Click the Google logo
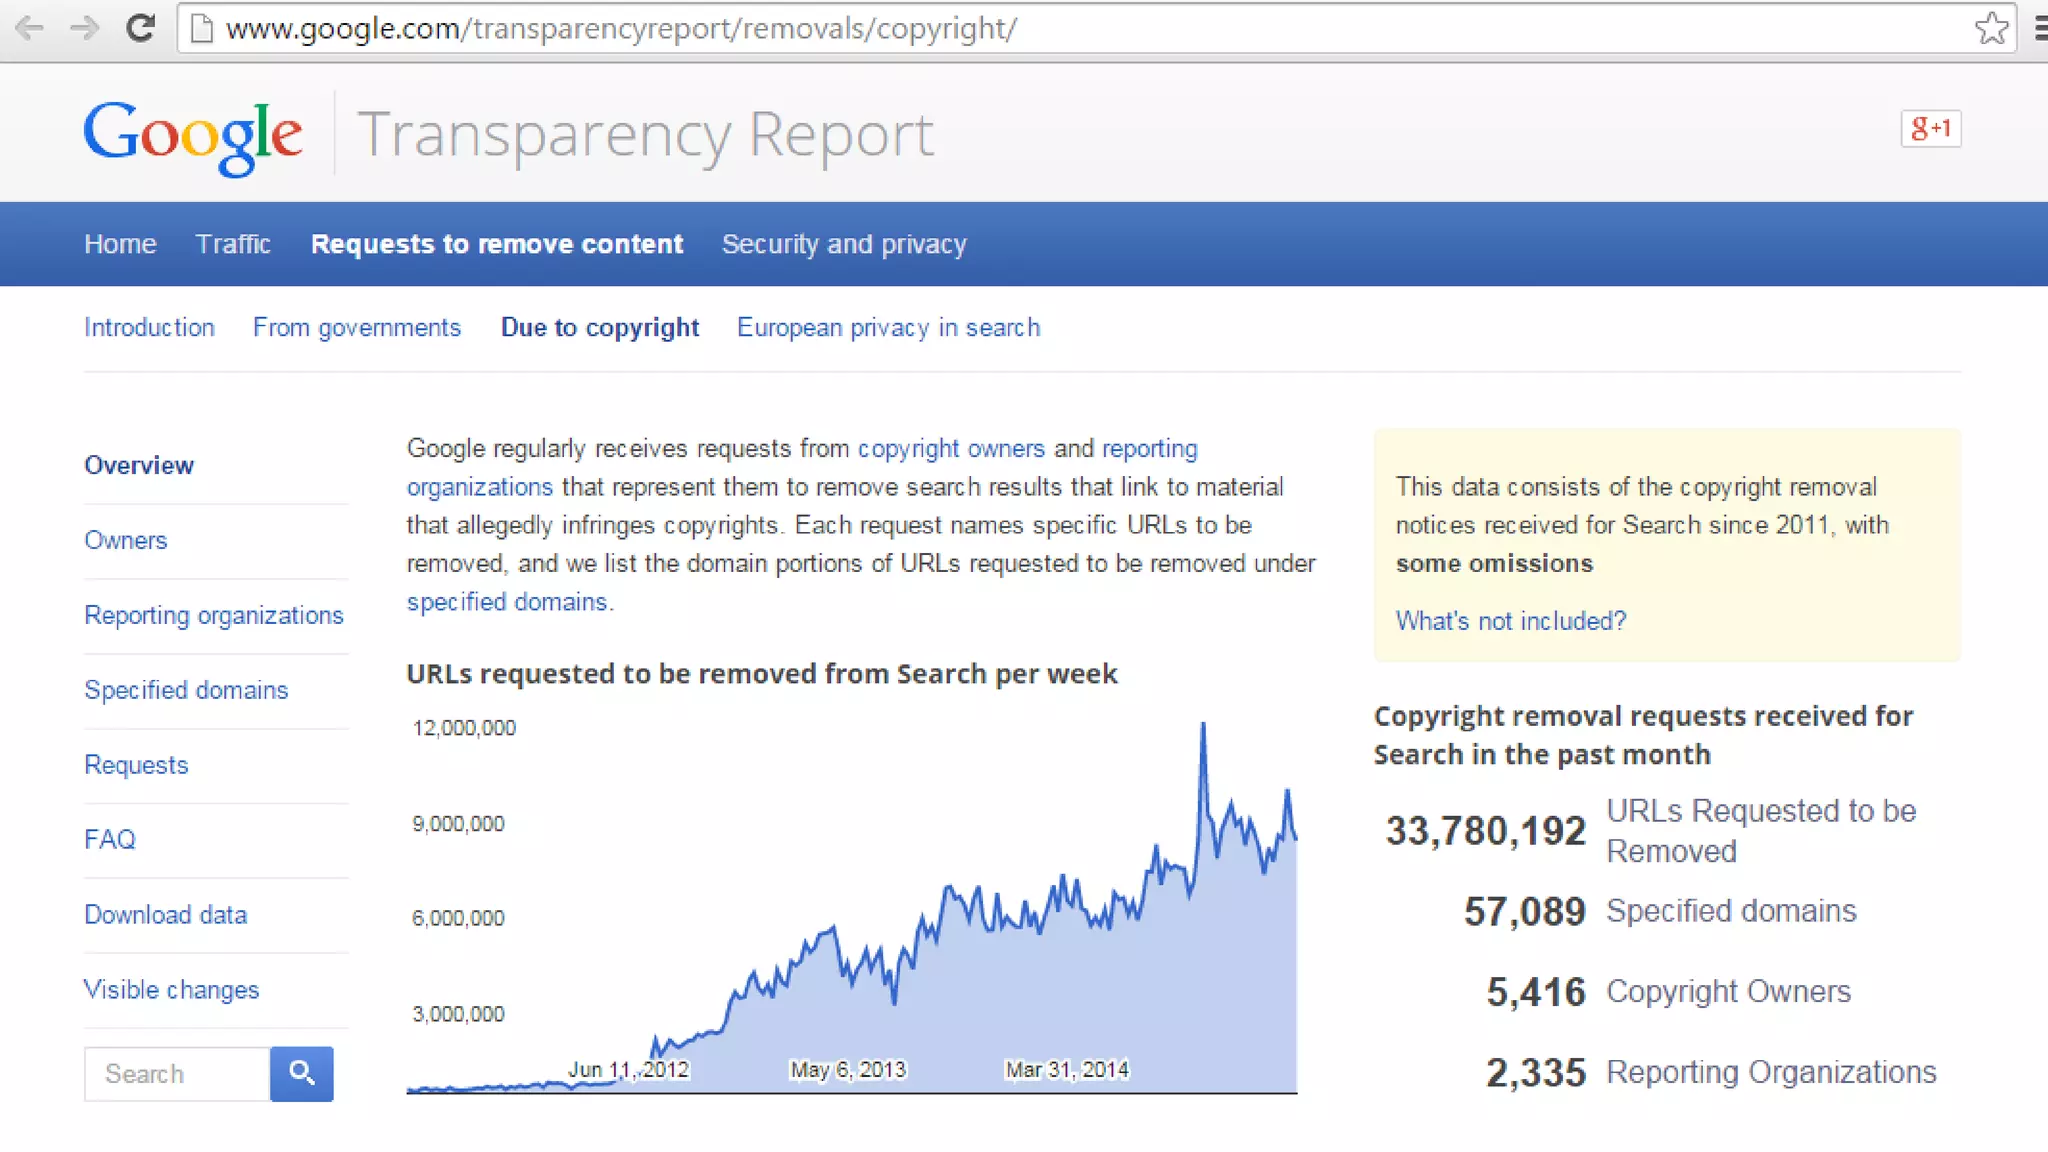The image size is (2048, 1152). point(192,136)
